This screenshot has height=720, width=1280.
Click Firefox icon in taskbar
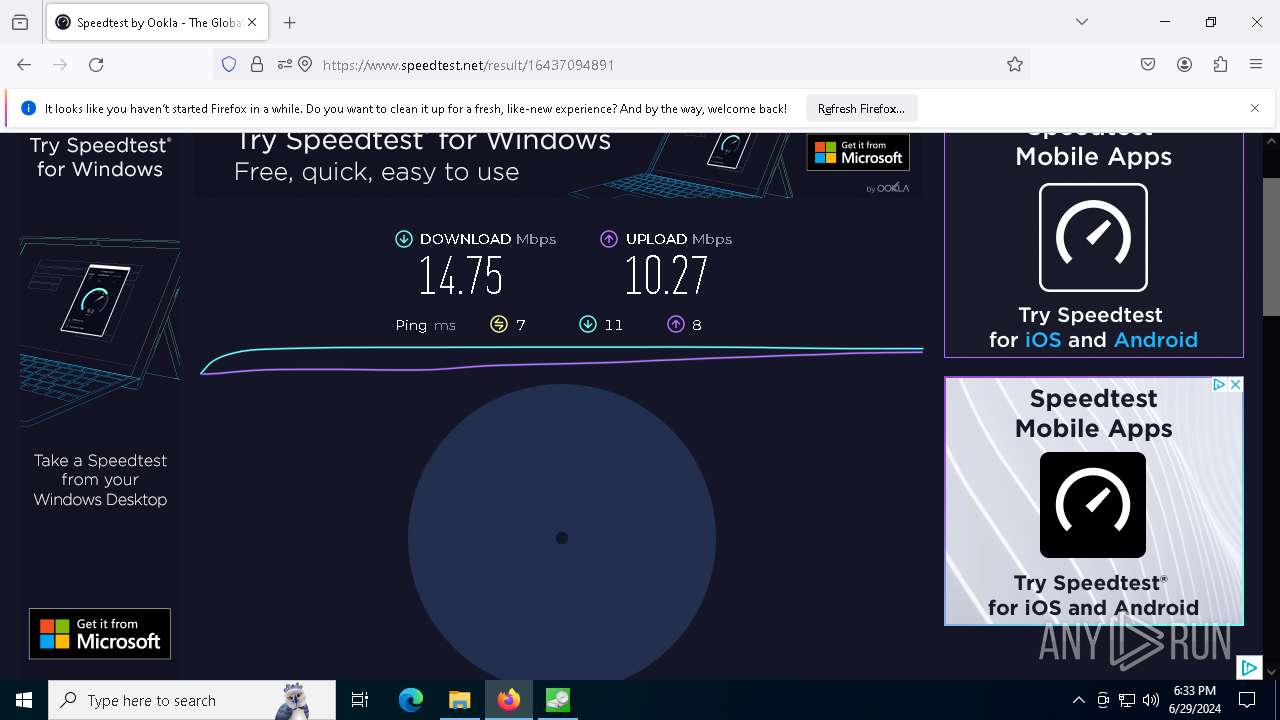[509, 700]
